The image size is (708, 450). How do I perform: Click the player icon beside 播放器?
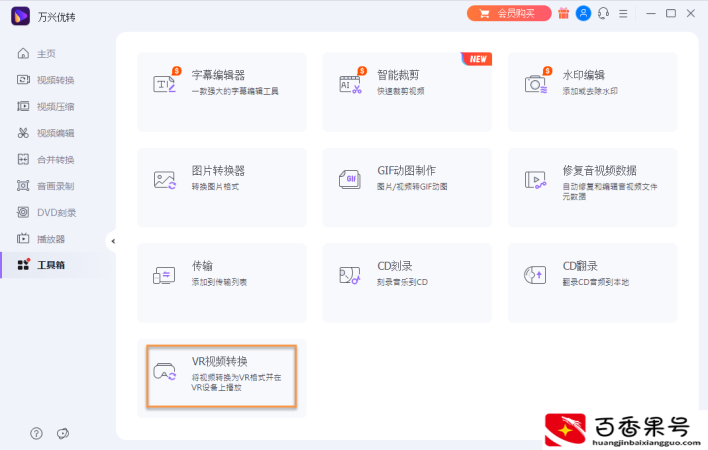pyautogui.click(x=23, y=238)
